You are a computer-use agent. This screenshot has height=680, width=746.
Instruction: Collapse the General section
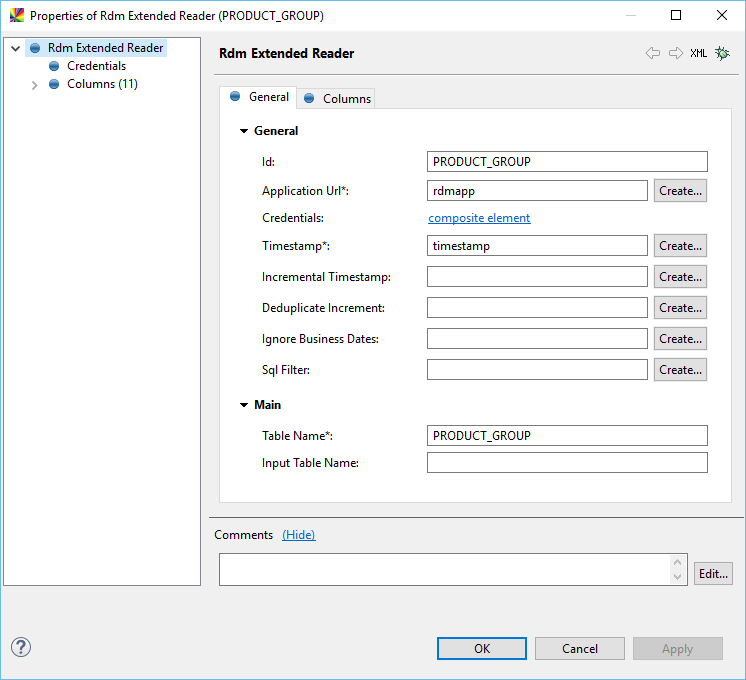coord(244,131)
